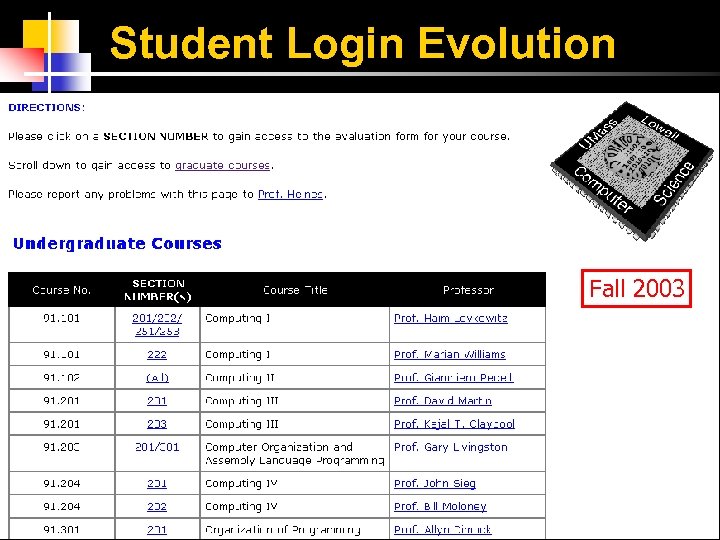Viewport: 720px width, 540px height.
Task: Open the (All) sections link for Computing II
Action: click(157, 377)
